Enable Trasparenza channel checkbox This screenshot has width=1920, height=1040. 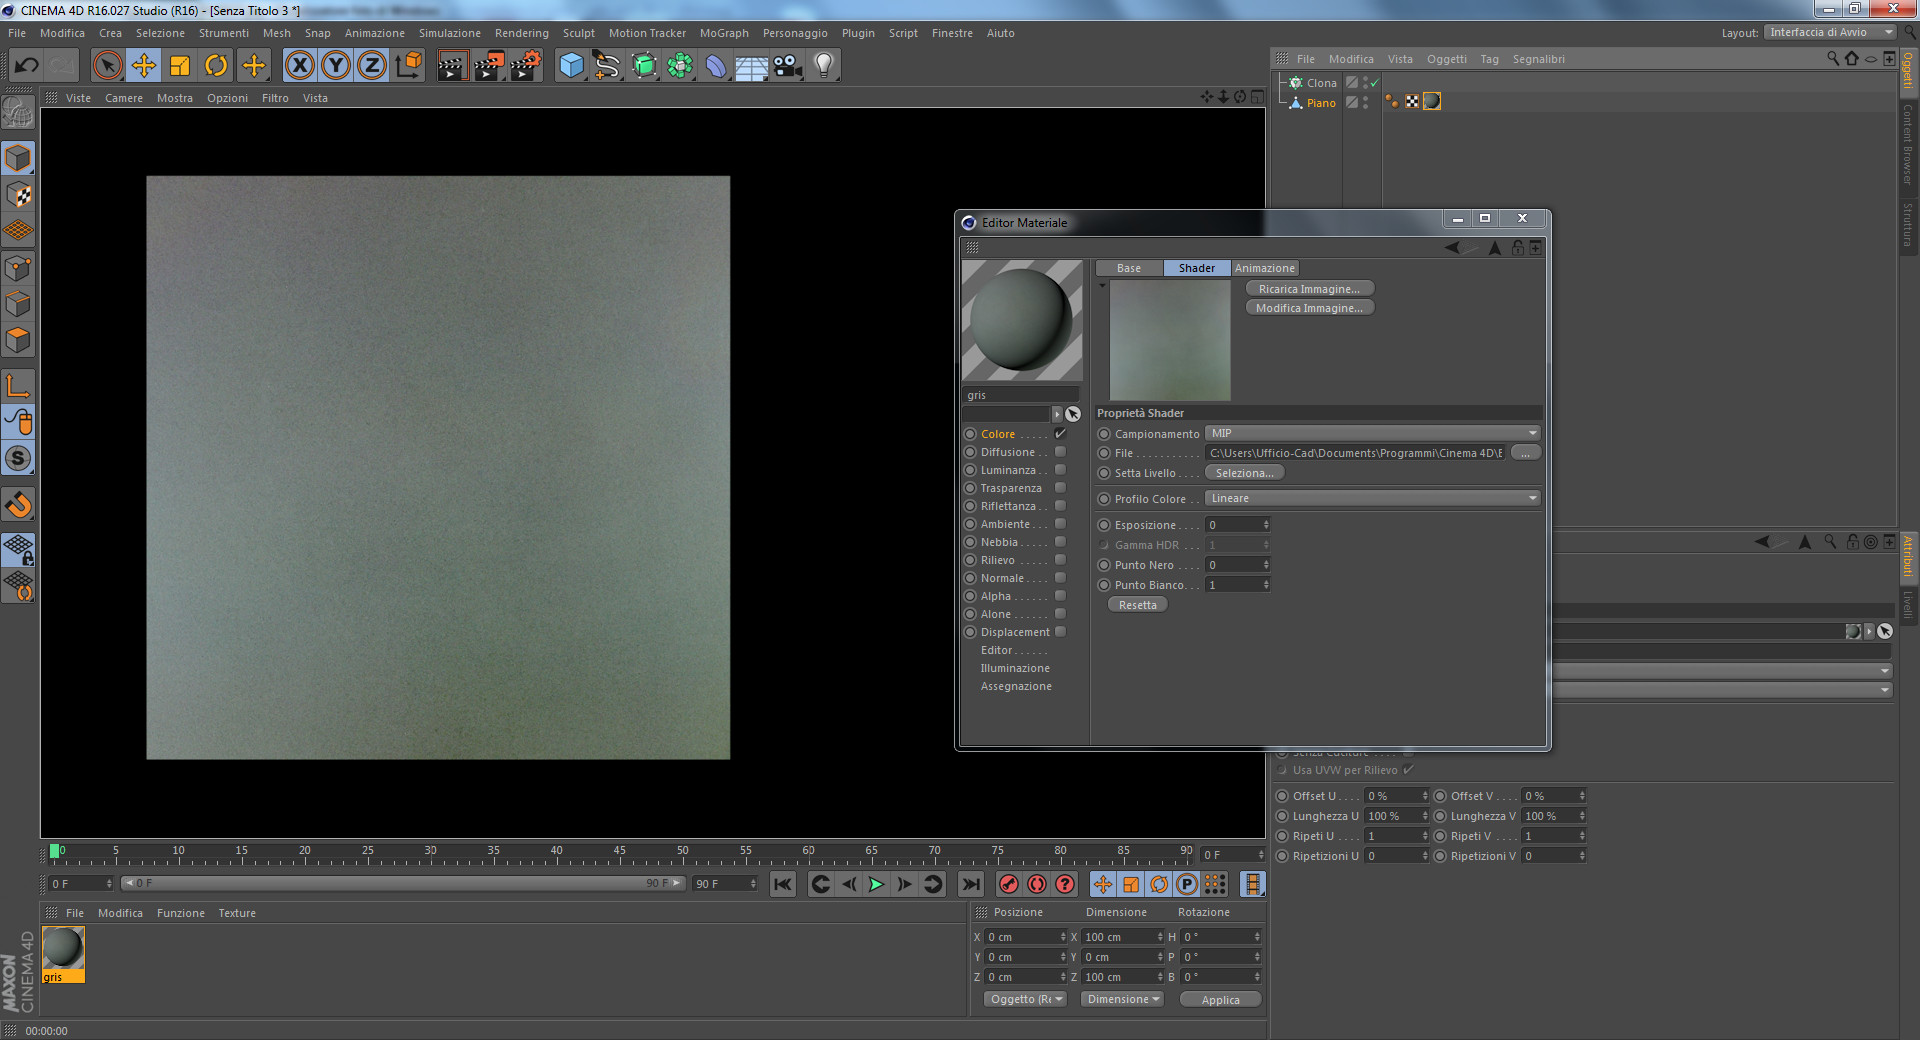[1060, 488]
